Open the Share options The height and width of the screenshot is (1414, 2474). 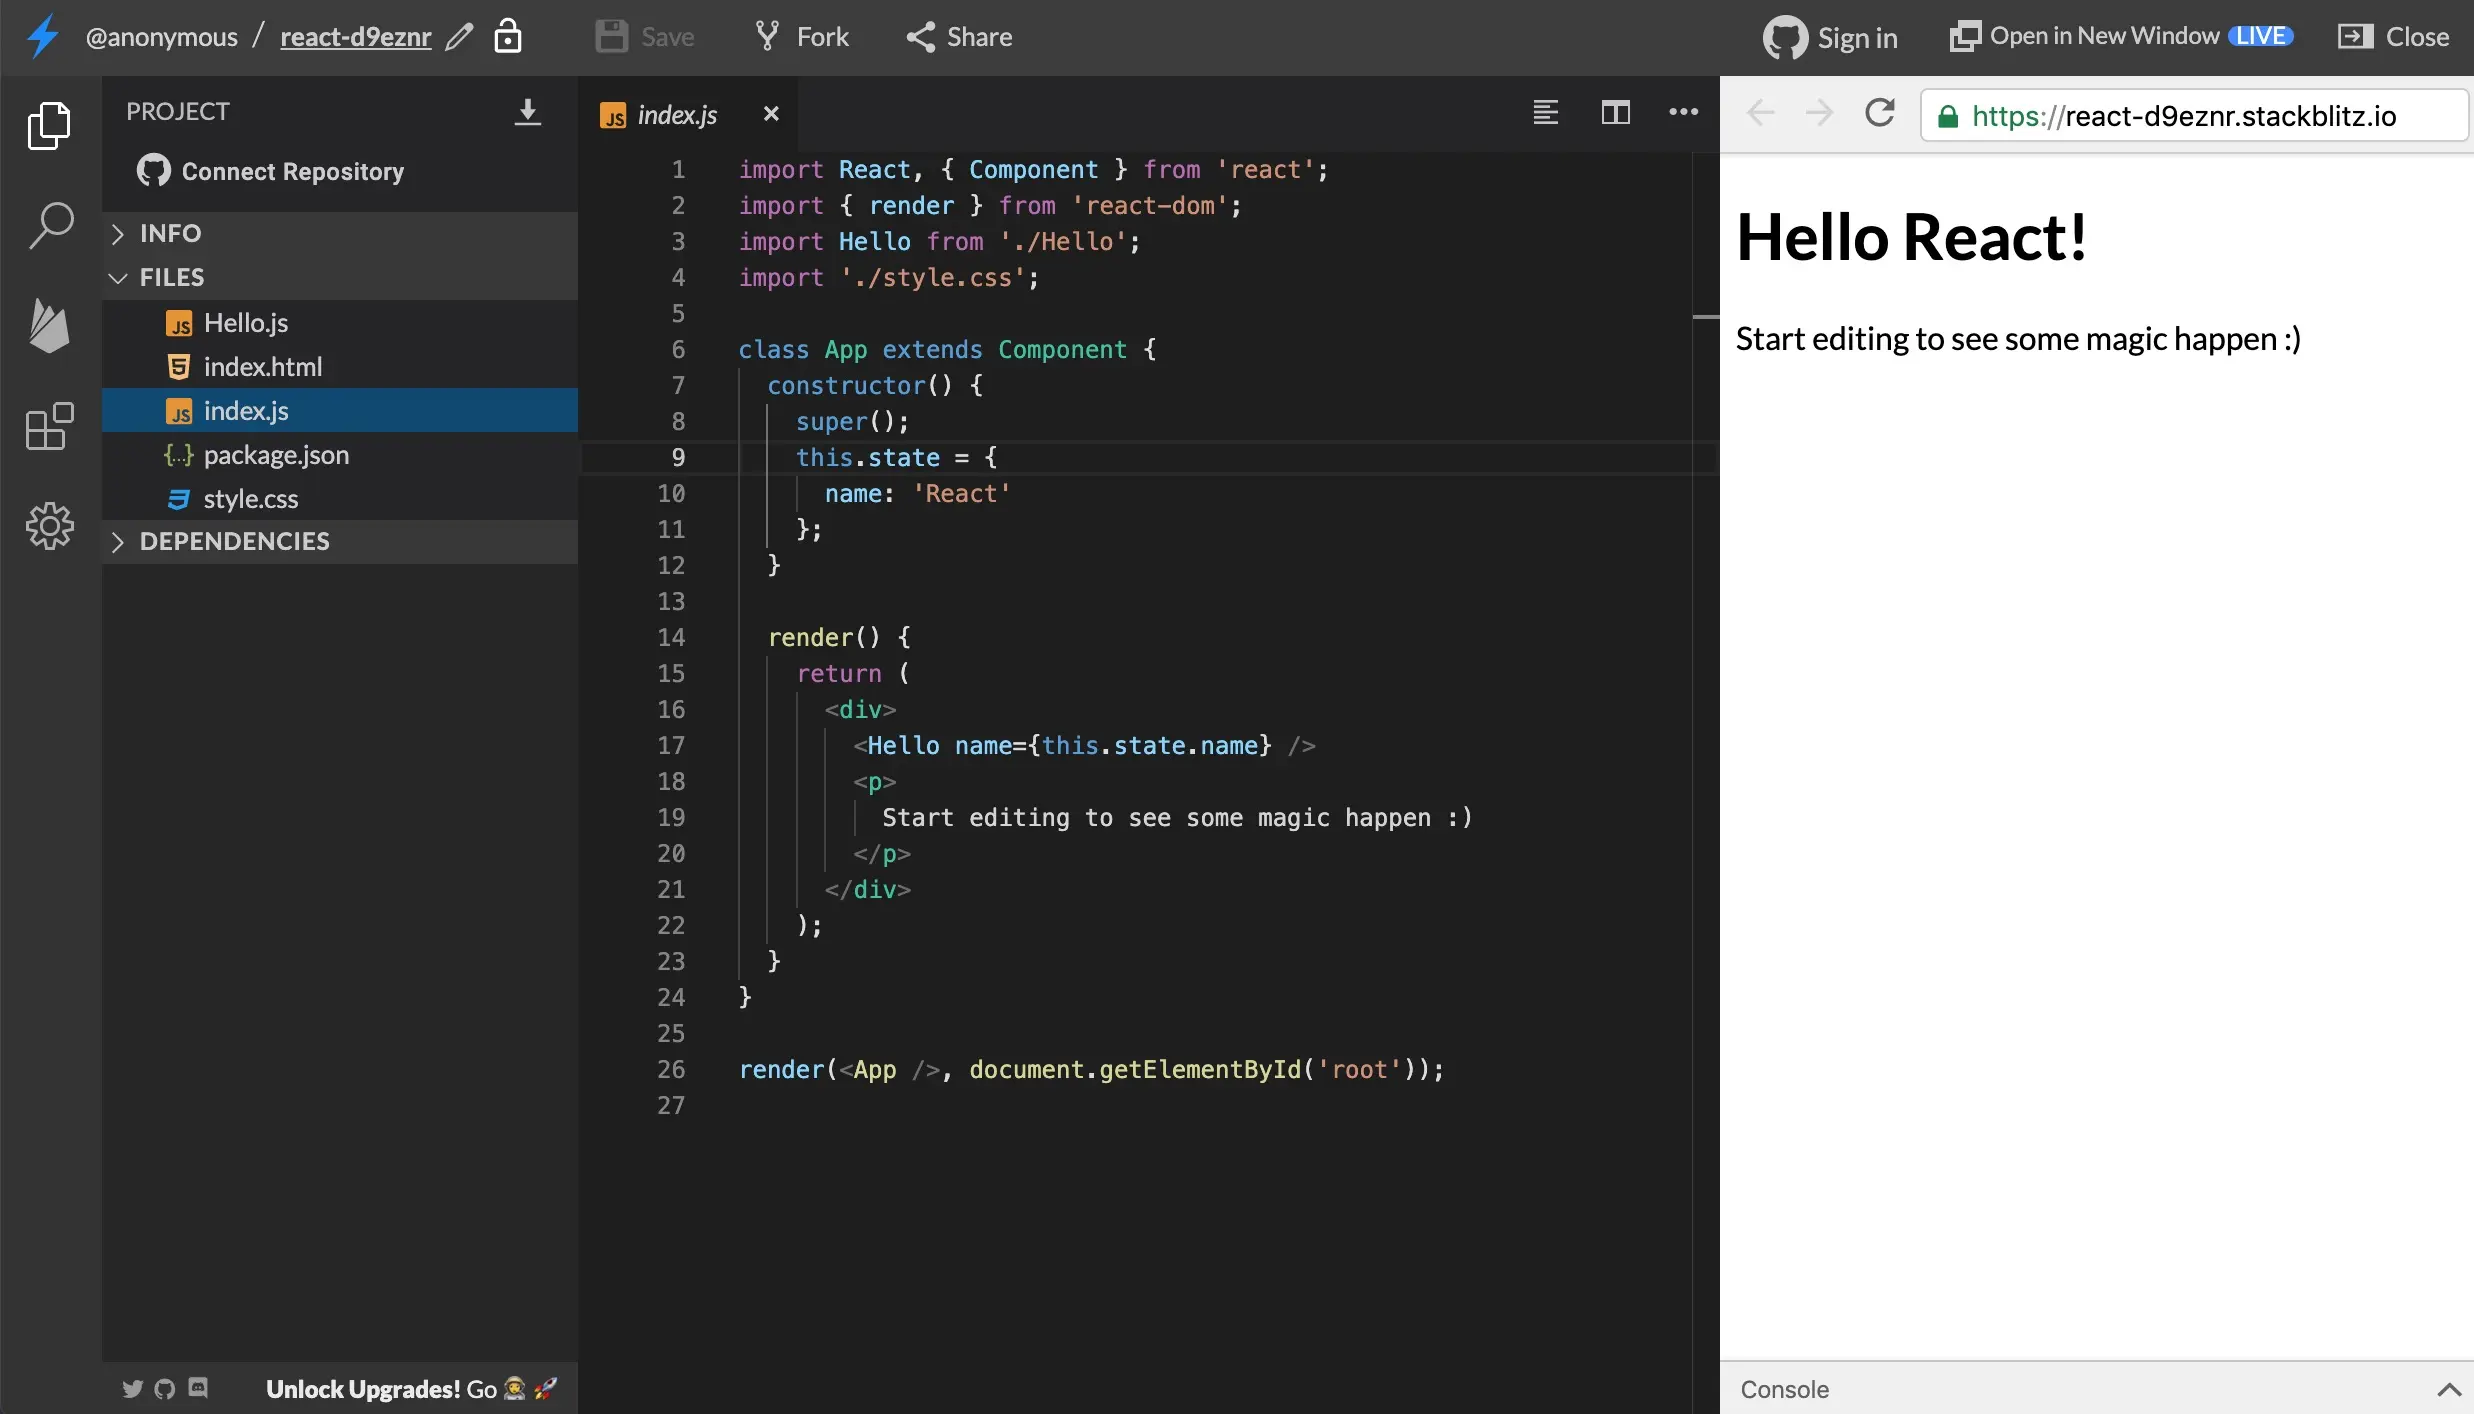click(960, 37)
